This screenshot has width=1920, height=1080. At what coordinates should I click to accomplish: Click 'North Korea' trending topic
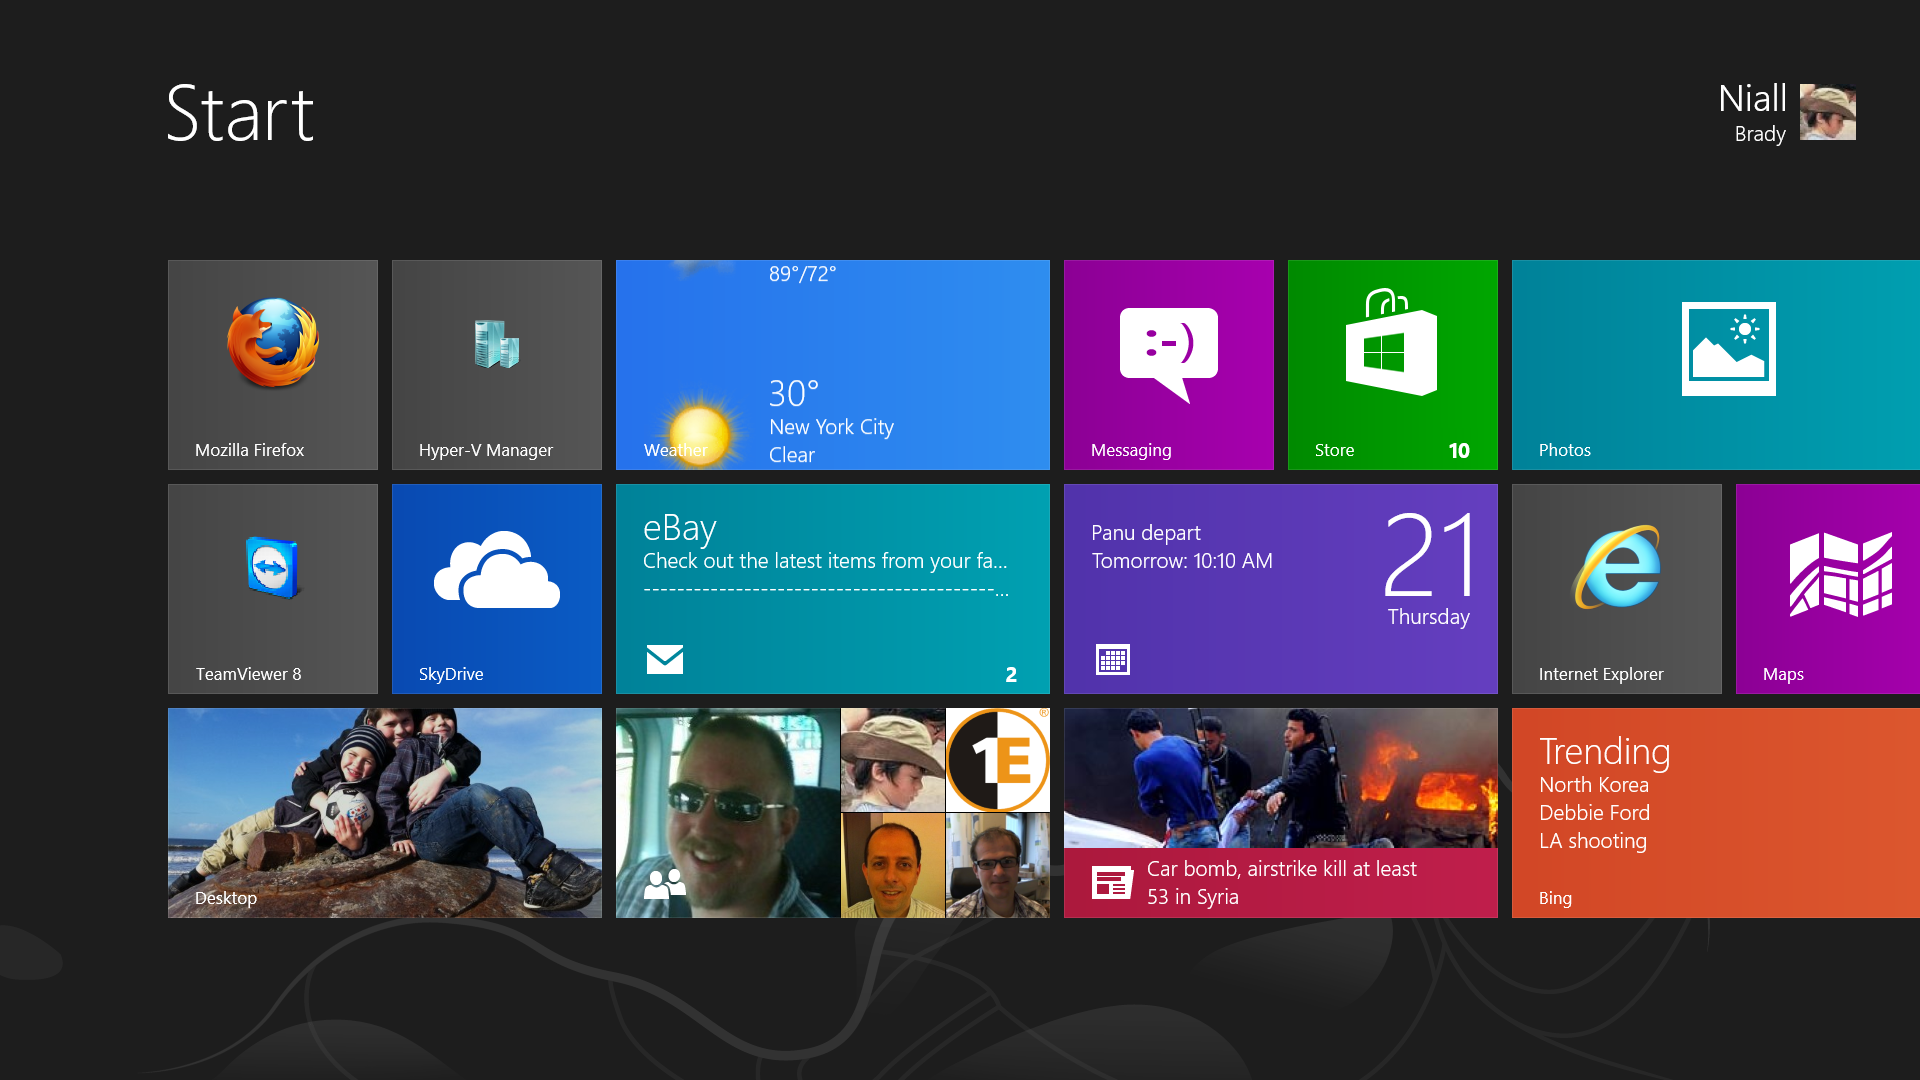click(1594, 785)
